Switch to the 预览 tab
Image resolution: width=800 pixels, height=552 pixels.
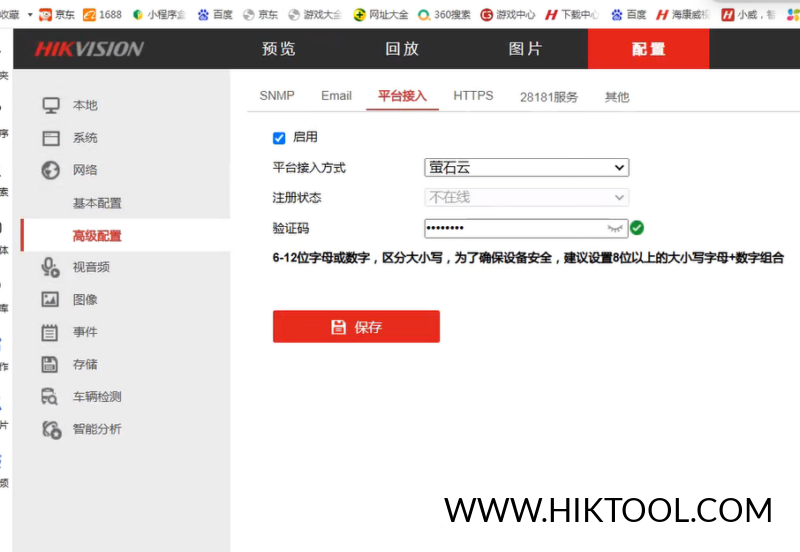pyautogui.click(x=279, y=49)
